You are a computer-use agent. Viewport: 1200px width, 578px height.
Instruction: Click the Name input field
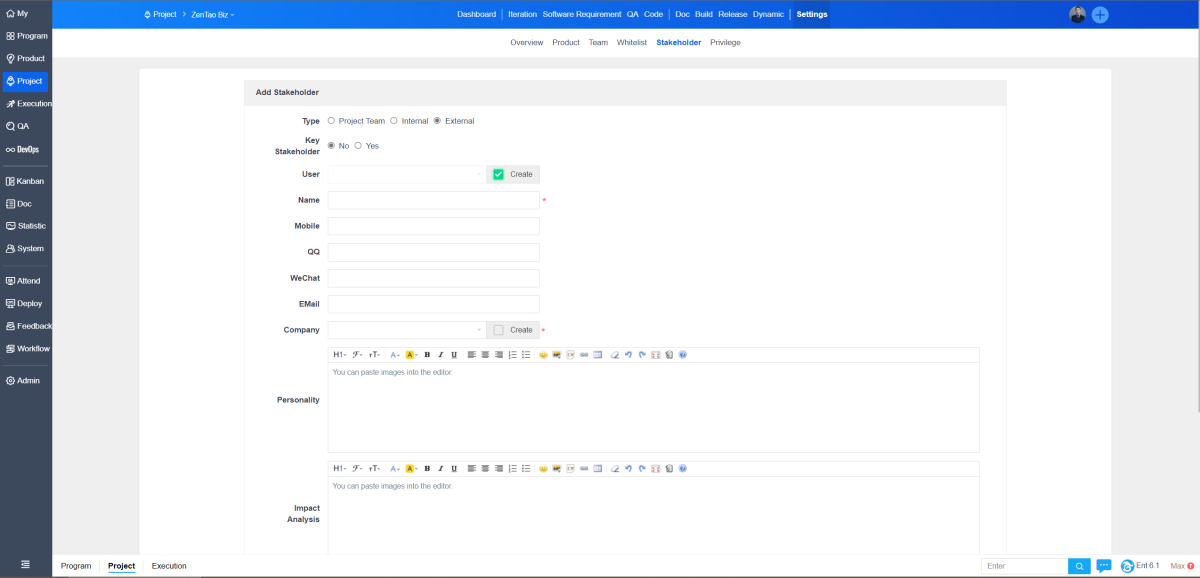tap(433, 200)
